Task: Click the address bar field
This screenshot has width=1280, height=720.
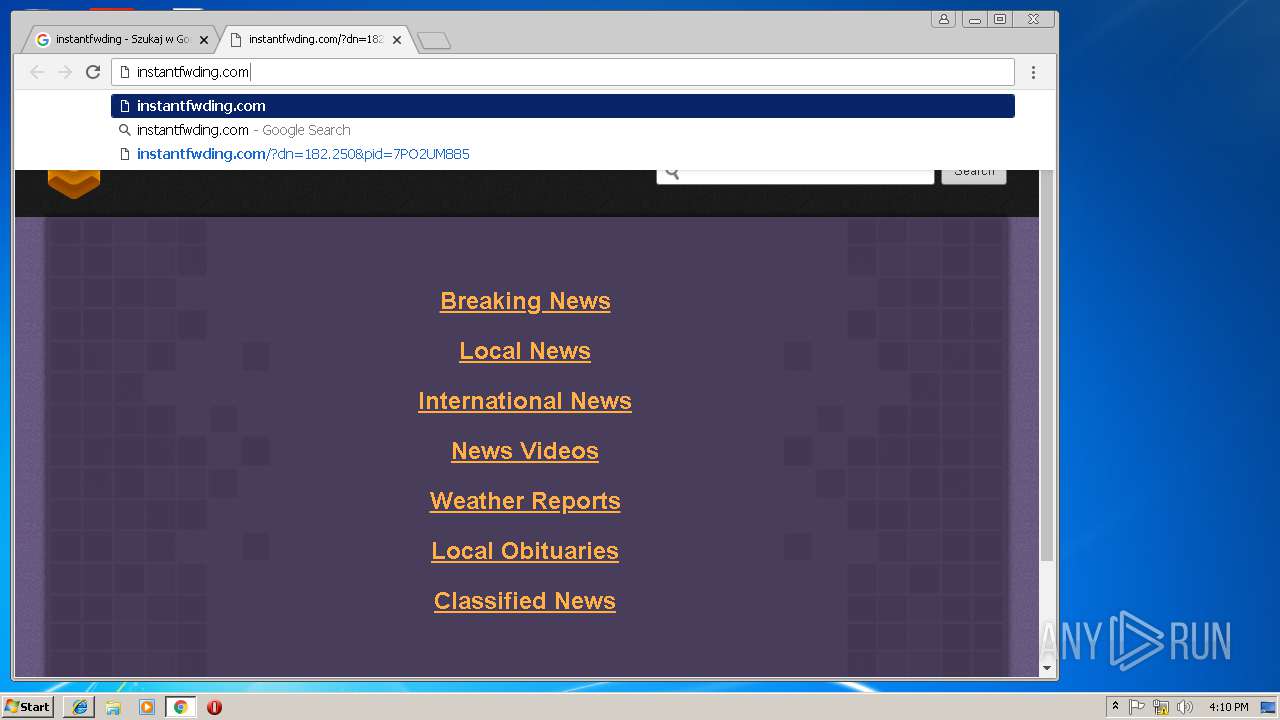Action: pyautogui.click(x=563, y=72)
